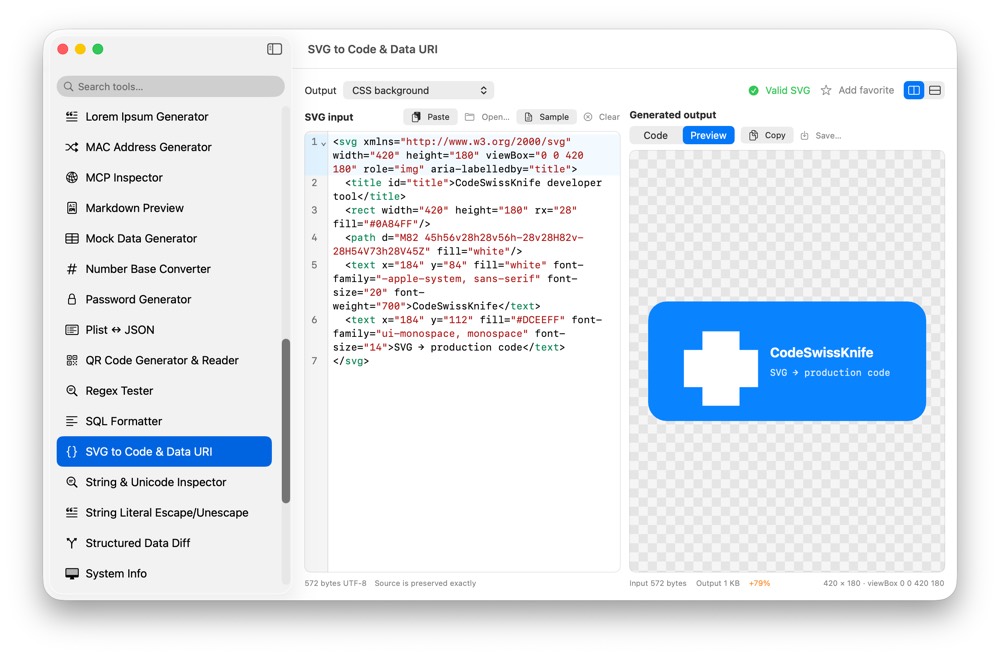The width and height of the screenshot is (1000, 657).
Task: Click the Save… output button
Action: [821, 135]
